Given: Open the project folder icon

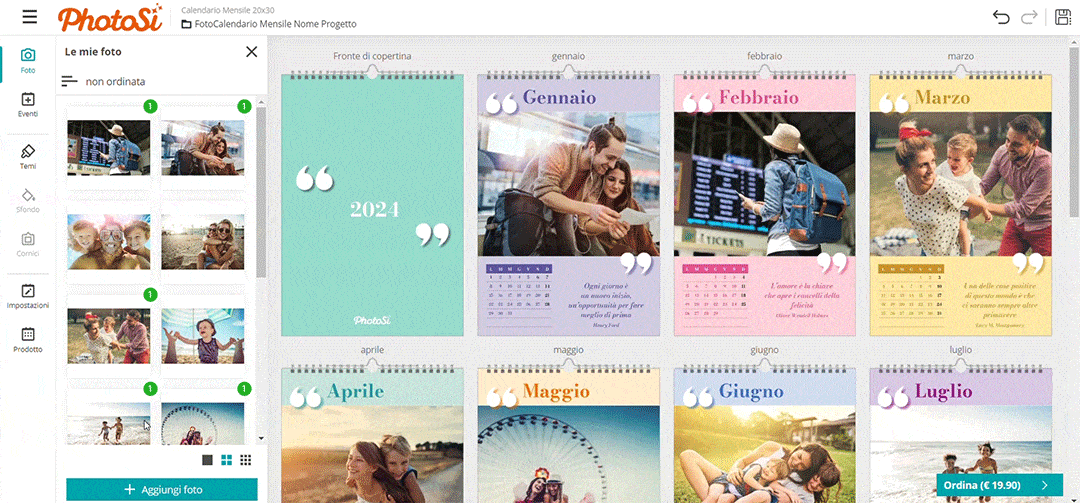Looking at the screenshot, I should click(186, 24).
